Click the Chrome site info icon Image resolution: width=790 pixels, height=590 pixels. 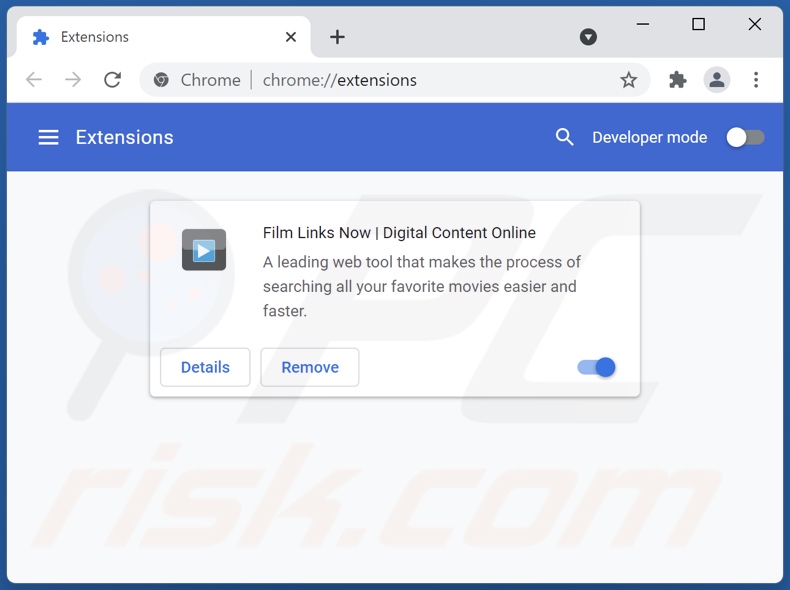point(161,80)
